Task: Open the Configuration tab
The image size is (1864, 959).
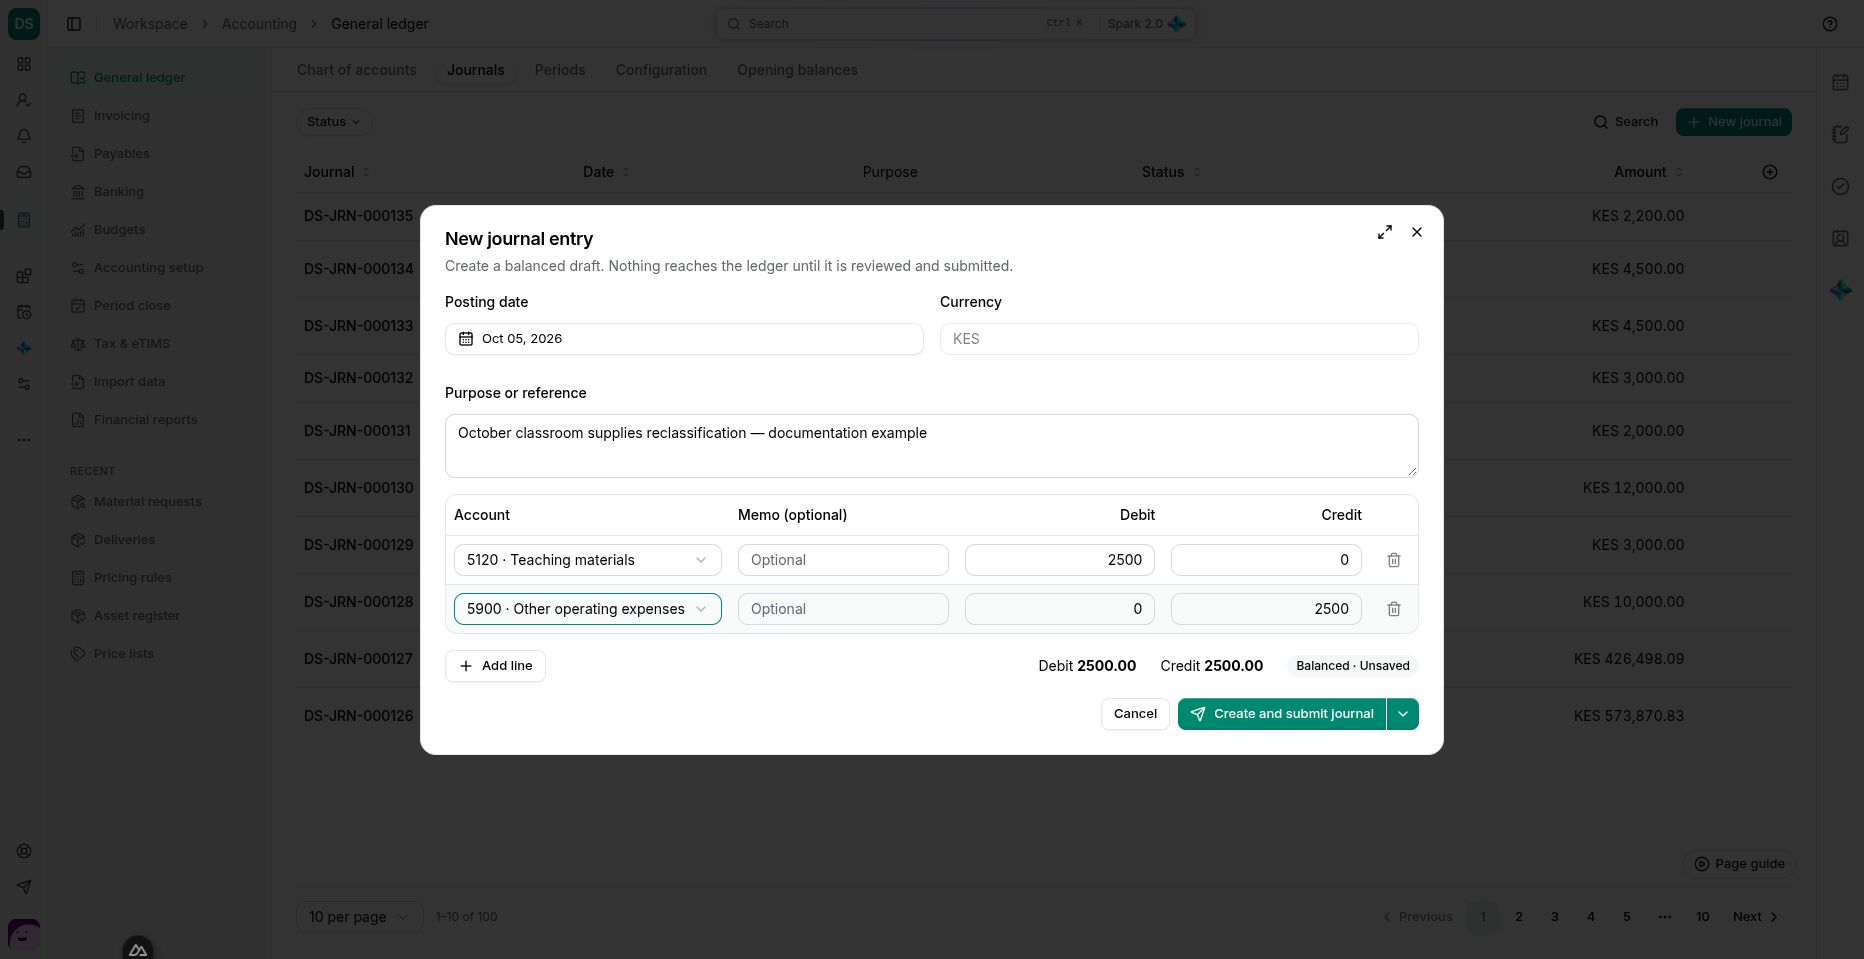Action: pyautogui.click(x=661, y=70)
